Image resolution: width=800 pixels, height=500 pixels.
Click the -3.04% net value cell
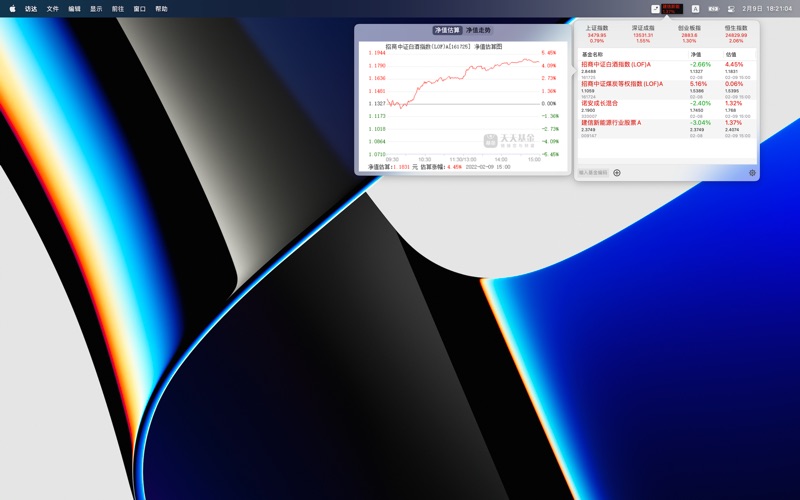pyautogui.click(x=700, y=122)
